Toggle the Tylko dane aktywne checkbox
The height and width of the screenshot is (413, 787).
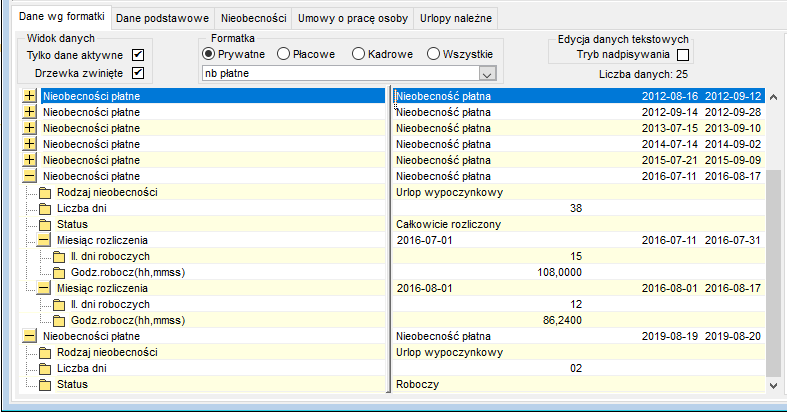tap(138, 55)
